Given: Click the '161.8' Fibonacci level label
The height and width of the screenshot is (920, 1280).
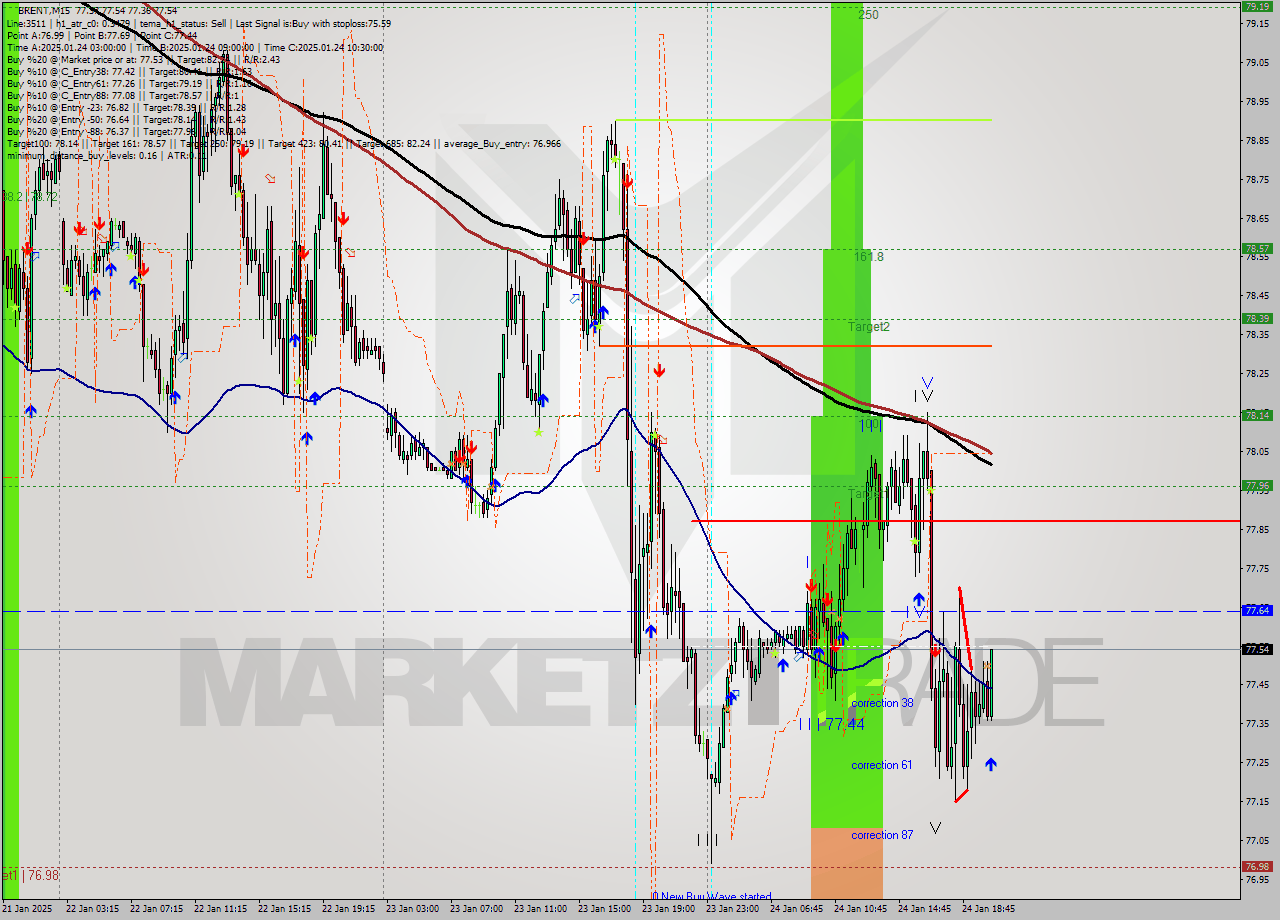Looking at the screenshot, I should pos(868,256).
